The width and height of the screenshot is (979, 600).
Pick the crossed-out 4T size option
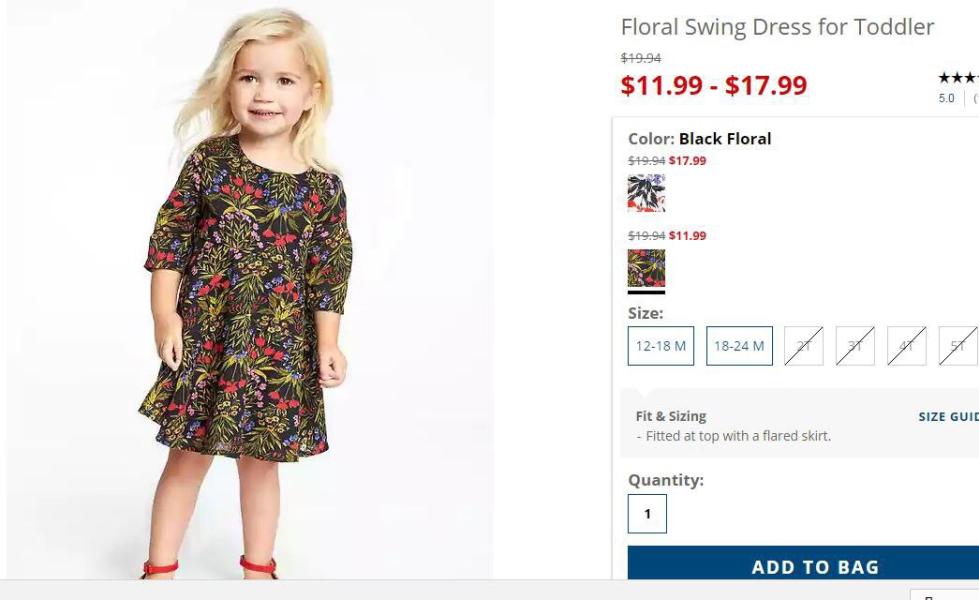tap(907, 346)
